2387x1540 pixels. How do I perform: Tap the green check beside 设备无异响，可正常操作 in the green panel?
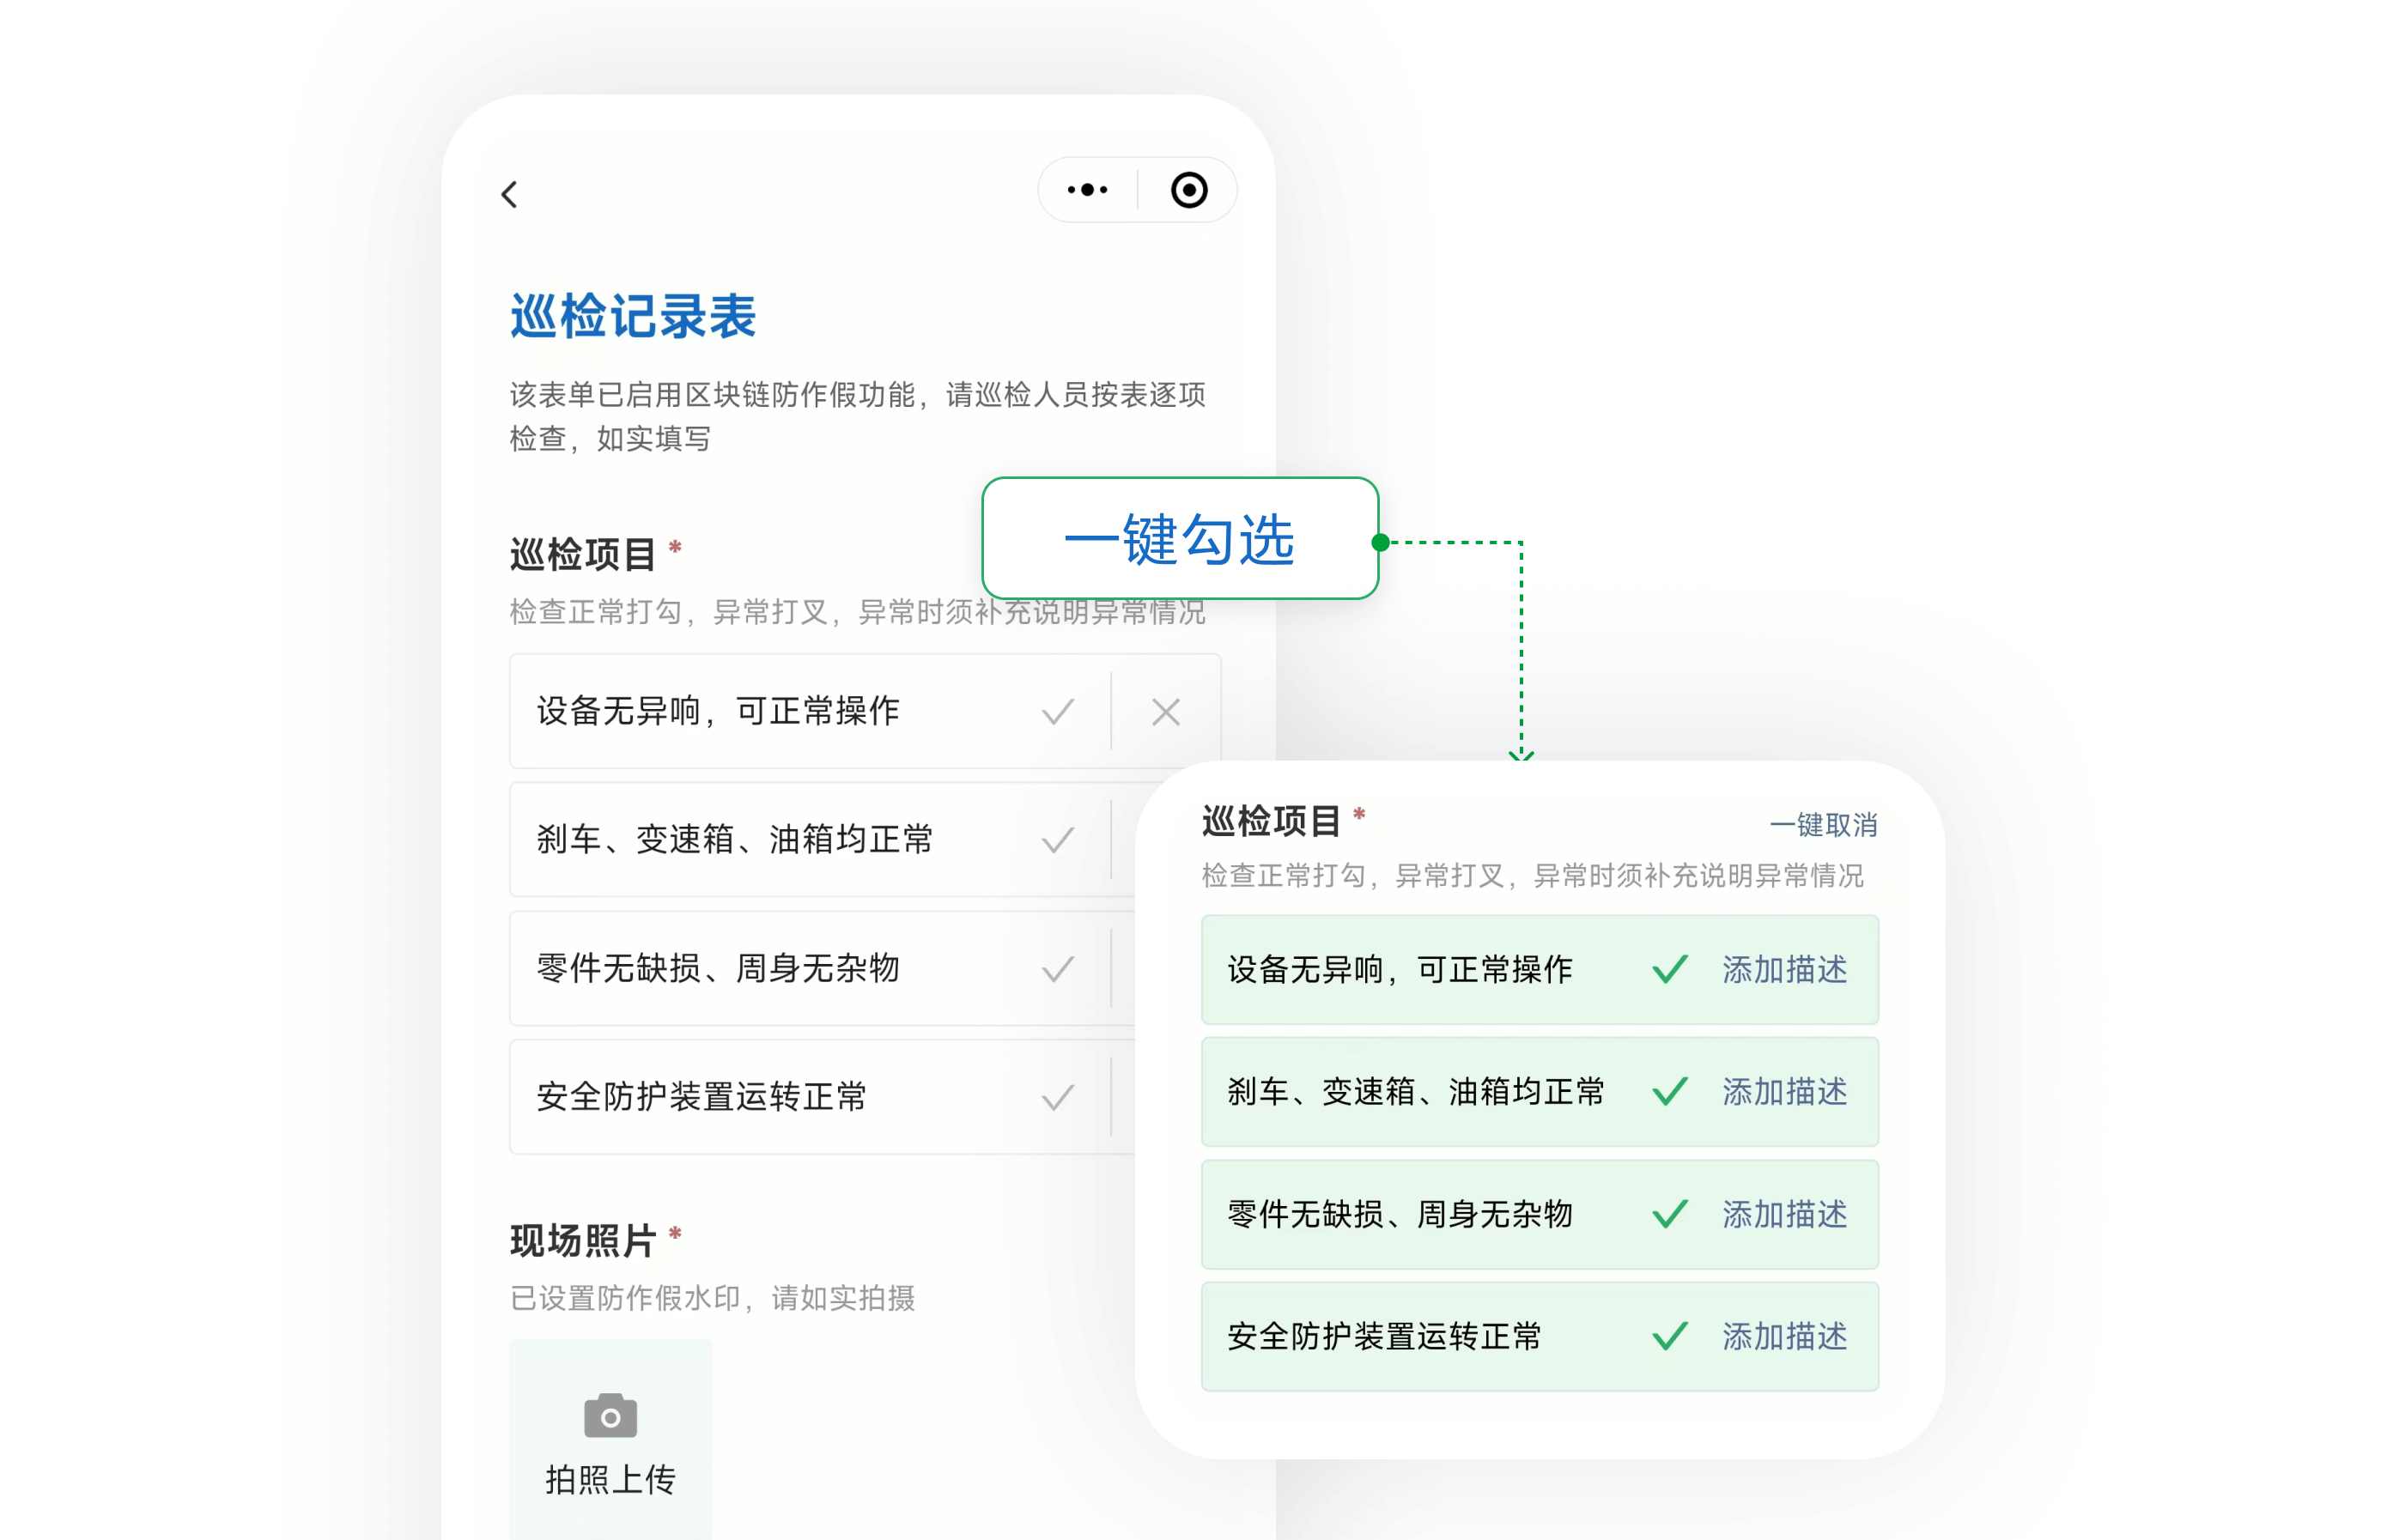[x=1670, y=968]
